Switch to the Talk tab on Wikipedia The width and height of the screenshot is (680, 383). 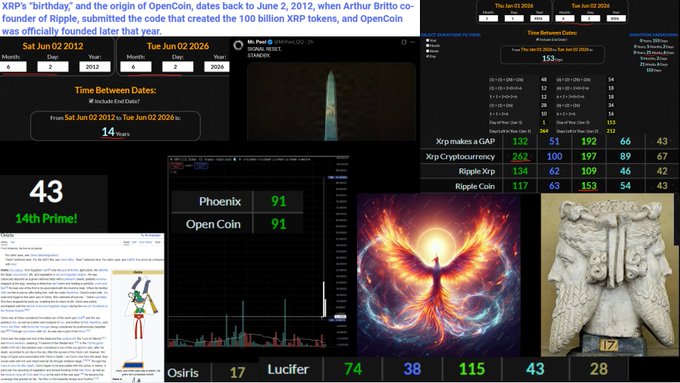point(13,242)
